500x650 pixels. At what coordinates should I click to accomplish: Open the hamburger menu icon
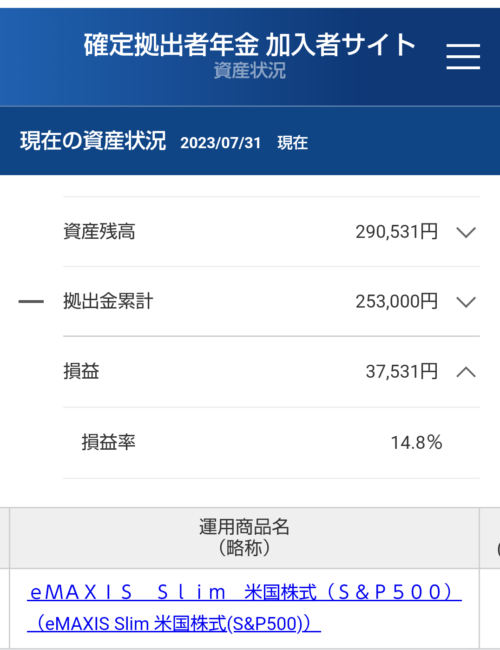[x=463, y=56]
